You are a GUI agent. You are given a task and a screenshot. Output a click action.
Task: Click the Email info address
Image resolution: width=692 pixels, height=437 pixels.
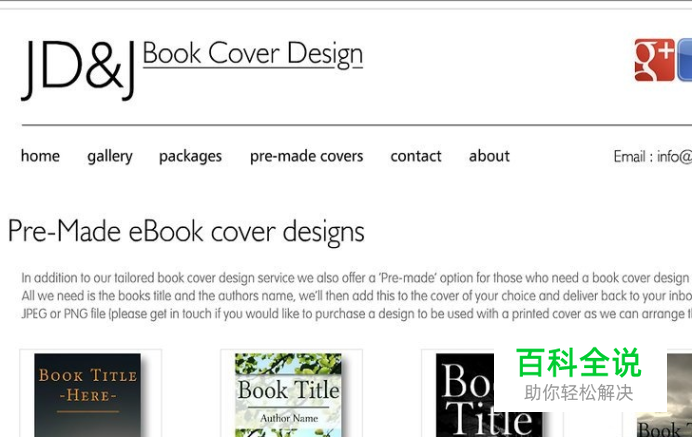coord(653,156)
